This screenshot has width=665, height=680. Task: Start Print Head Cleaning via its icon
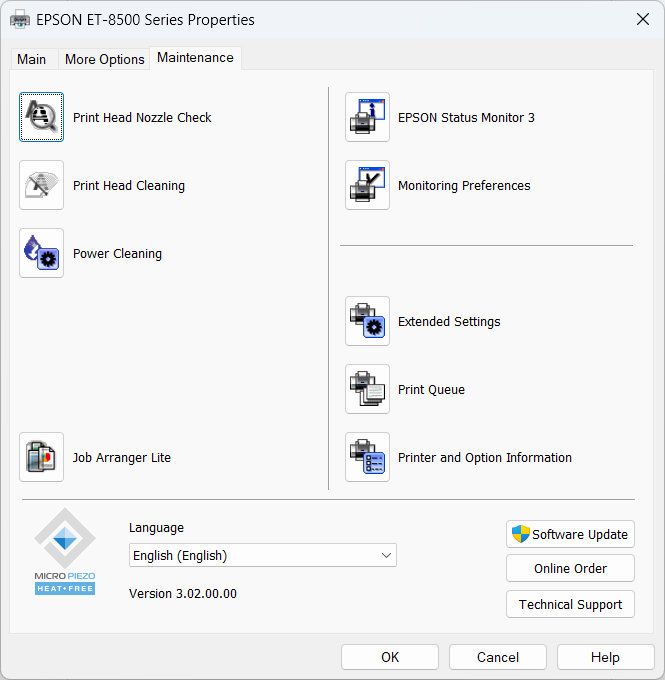pos(41,185)
